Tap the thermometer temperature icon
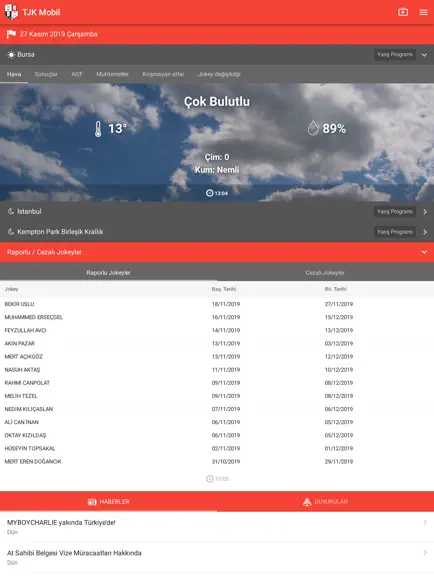The image size is (434, 579). (x=98, y=129)
